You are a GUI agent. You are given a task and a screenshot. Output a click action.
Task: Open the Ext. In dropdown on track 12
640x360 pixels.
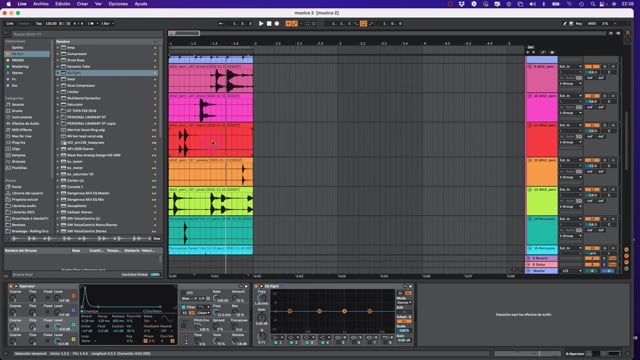pyautogui.click(x=570, y=160)
